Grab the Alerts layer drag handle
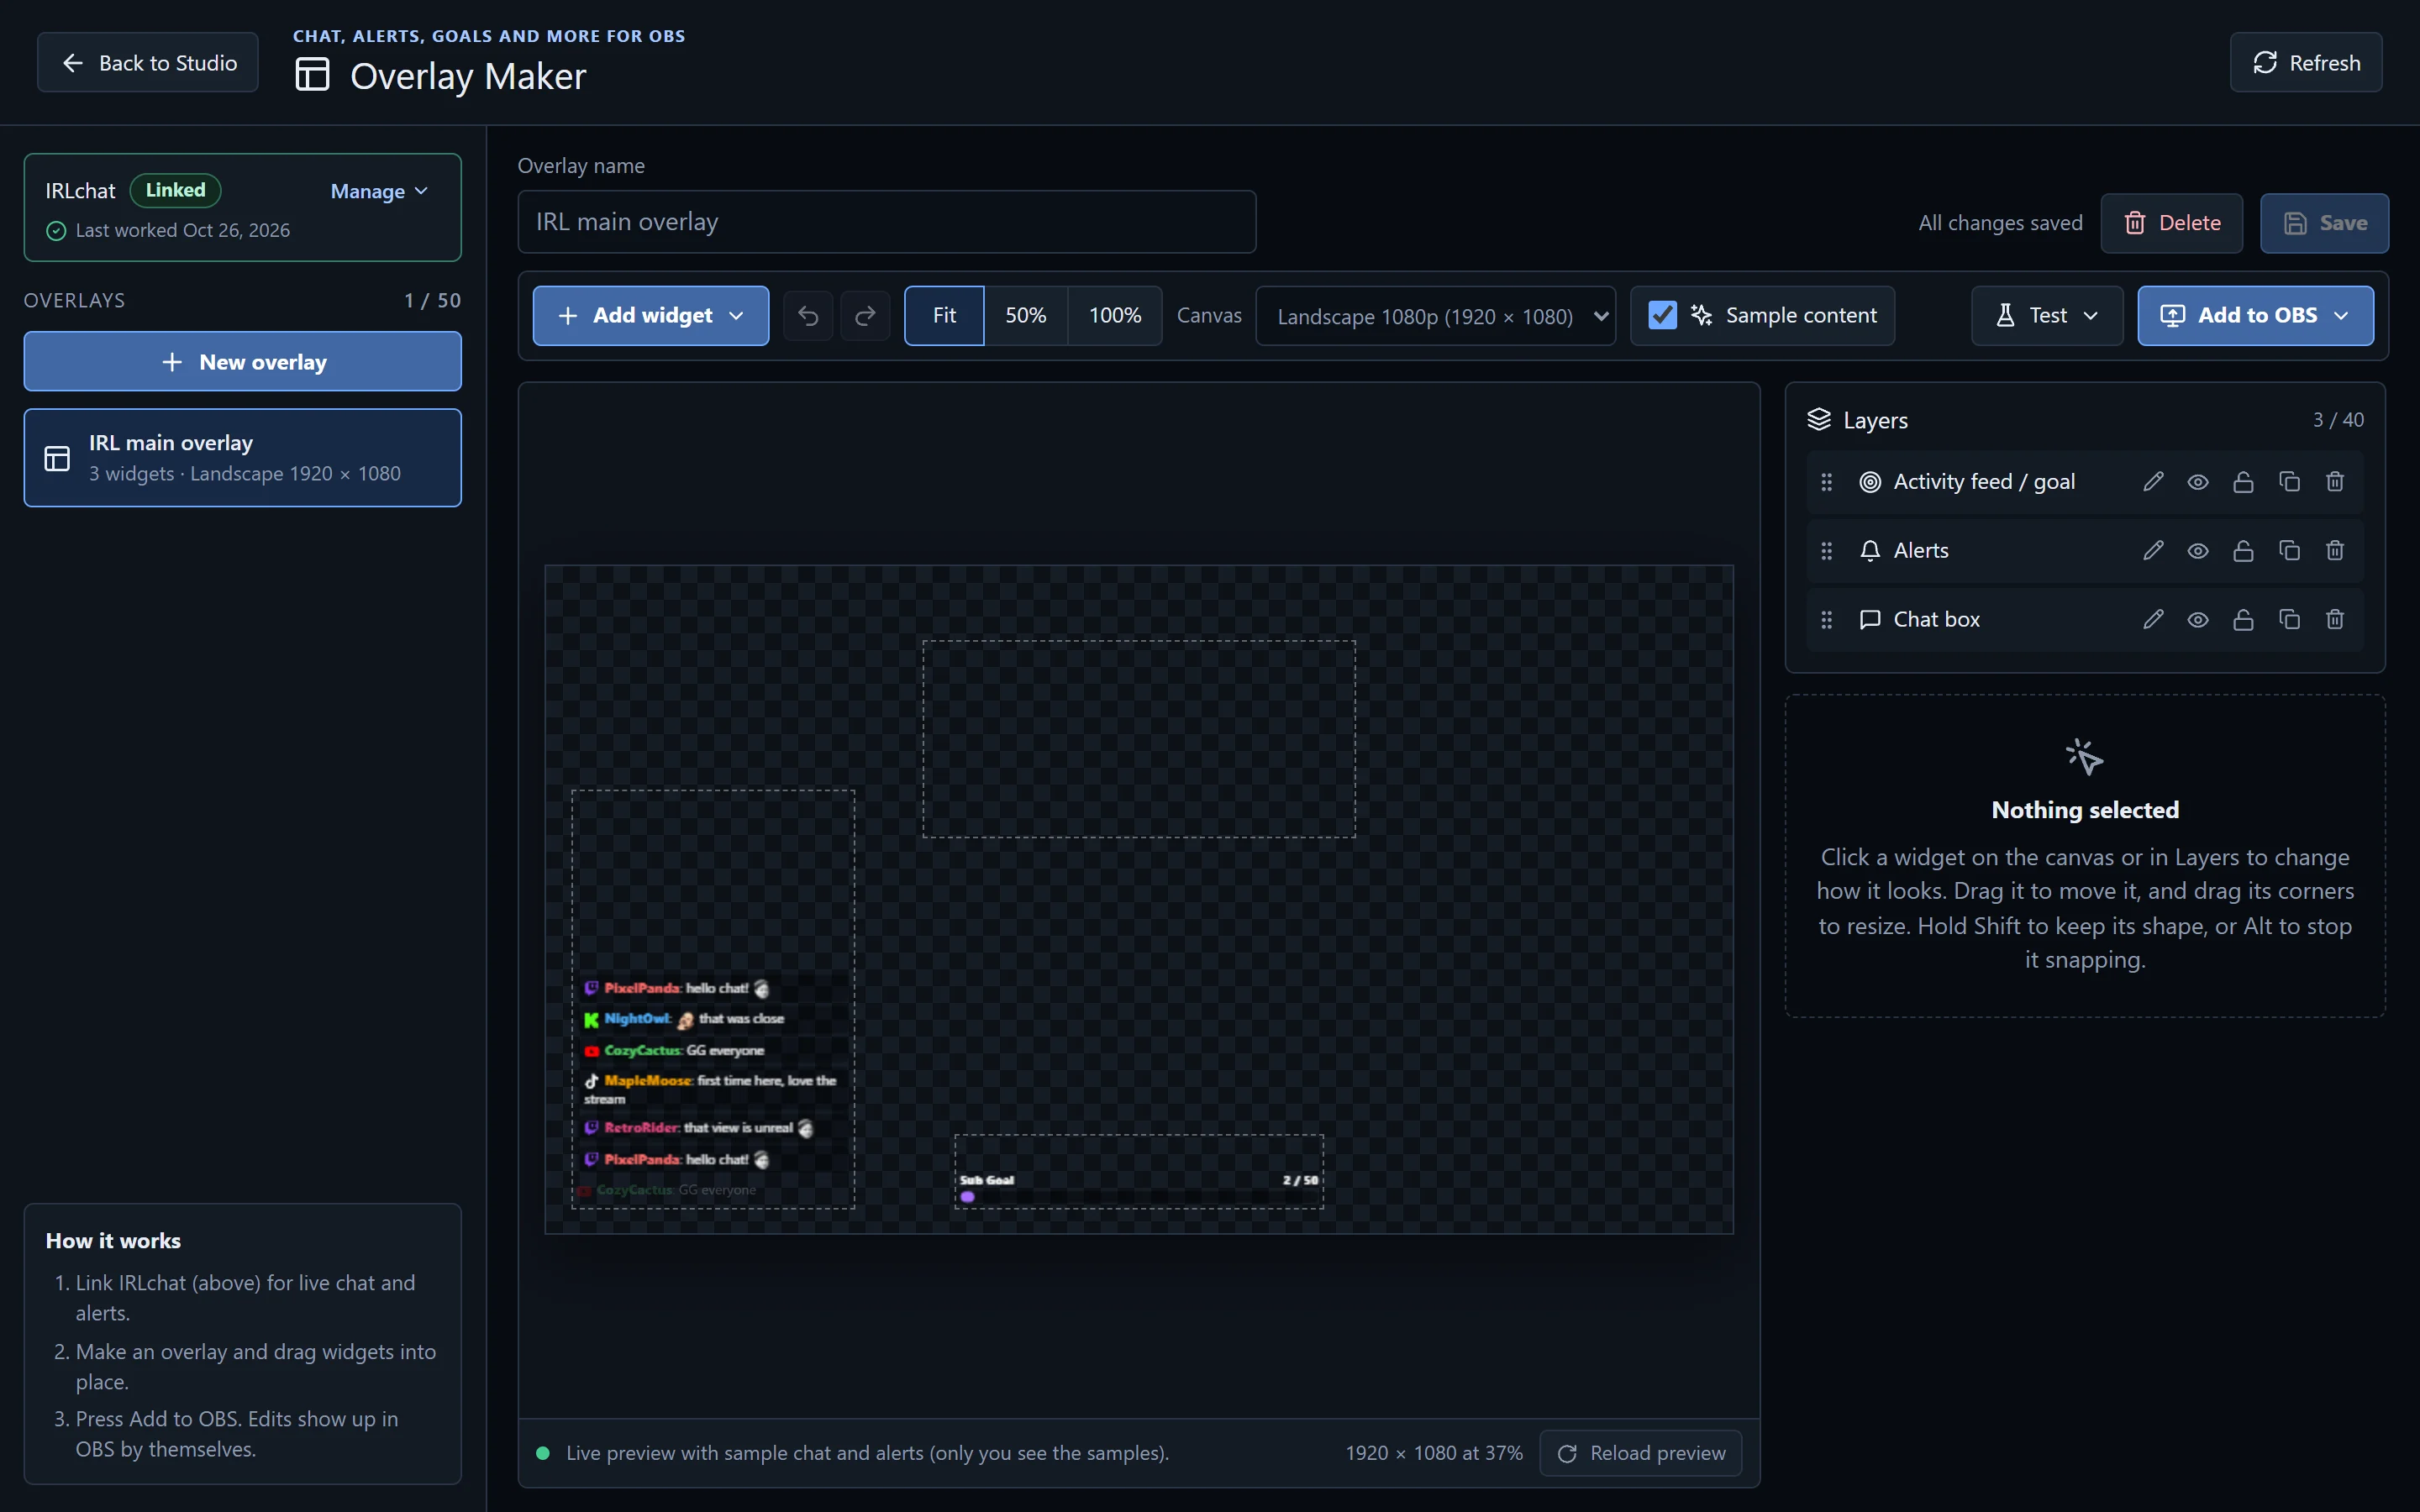This screenshot has height=1512, width=2420. tap(1826, 551)
